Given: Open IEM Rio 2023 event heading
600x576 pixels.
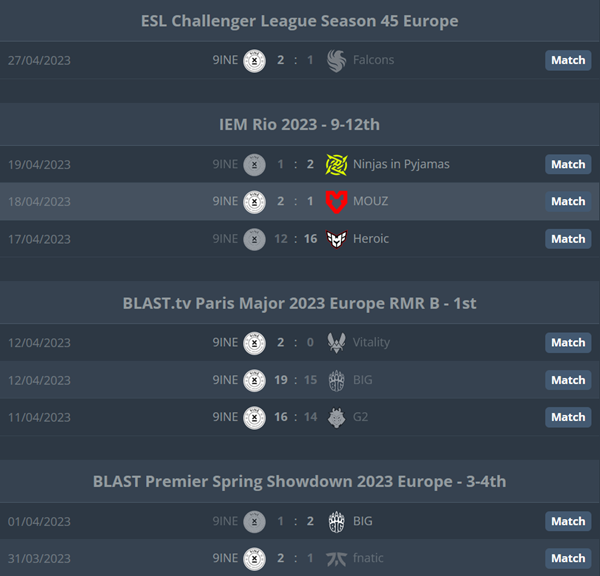Looking at the screenshot, I should (x=299, y=125).
